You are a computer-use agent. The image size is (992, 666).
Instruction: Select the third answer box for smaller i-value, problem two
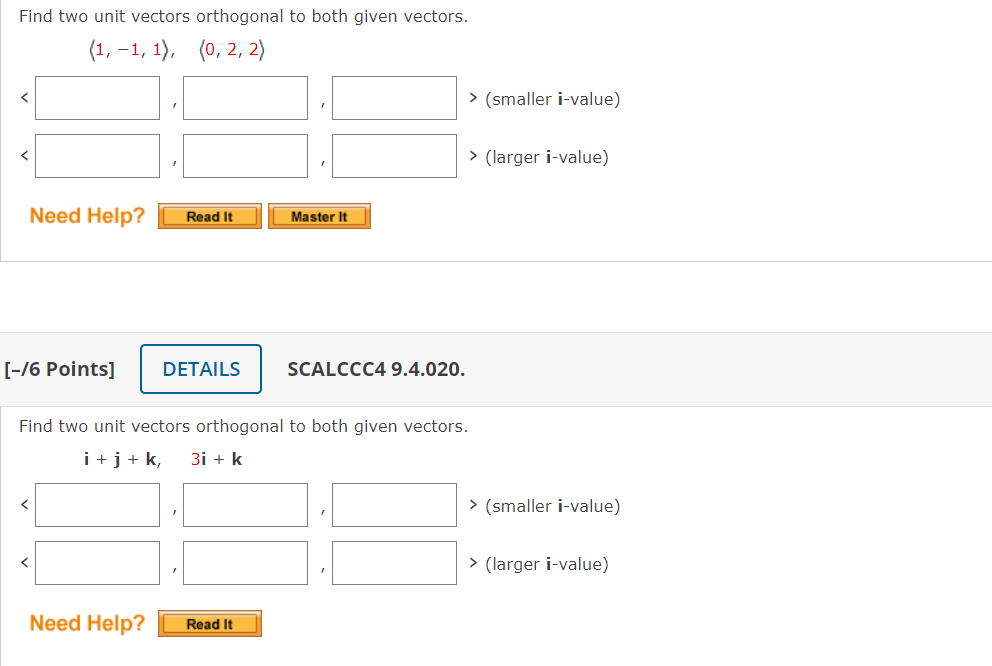tap(393, 504)
